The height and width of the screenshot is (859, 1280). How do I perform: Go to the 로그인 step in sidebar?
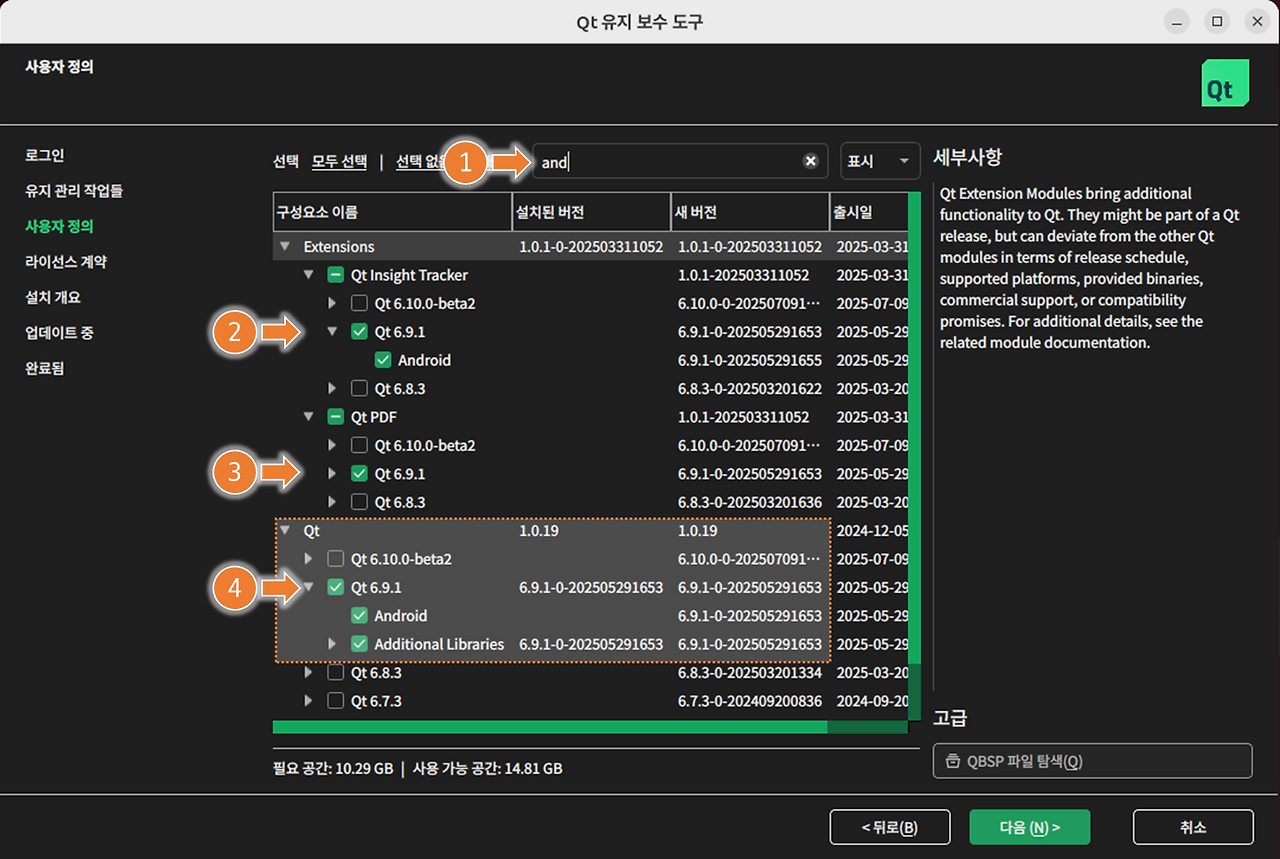tap(45, 156)
